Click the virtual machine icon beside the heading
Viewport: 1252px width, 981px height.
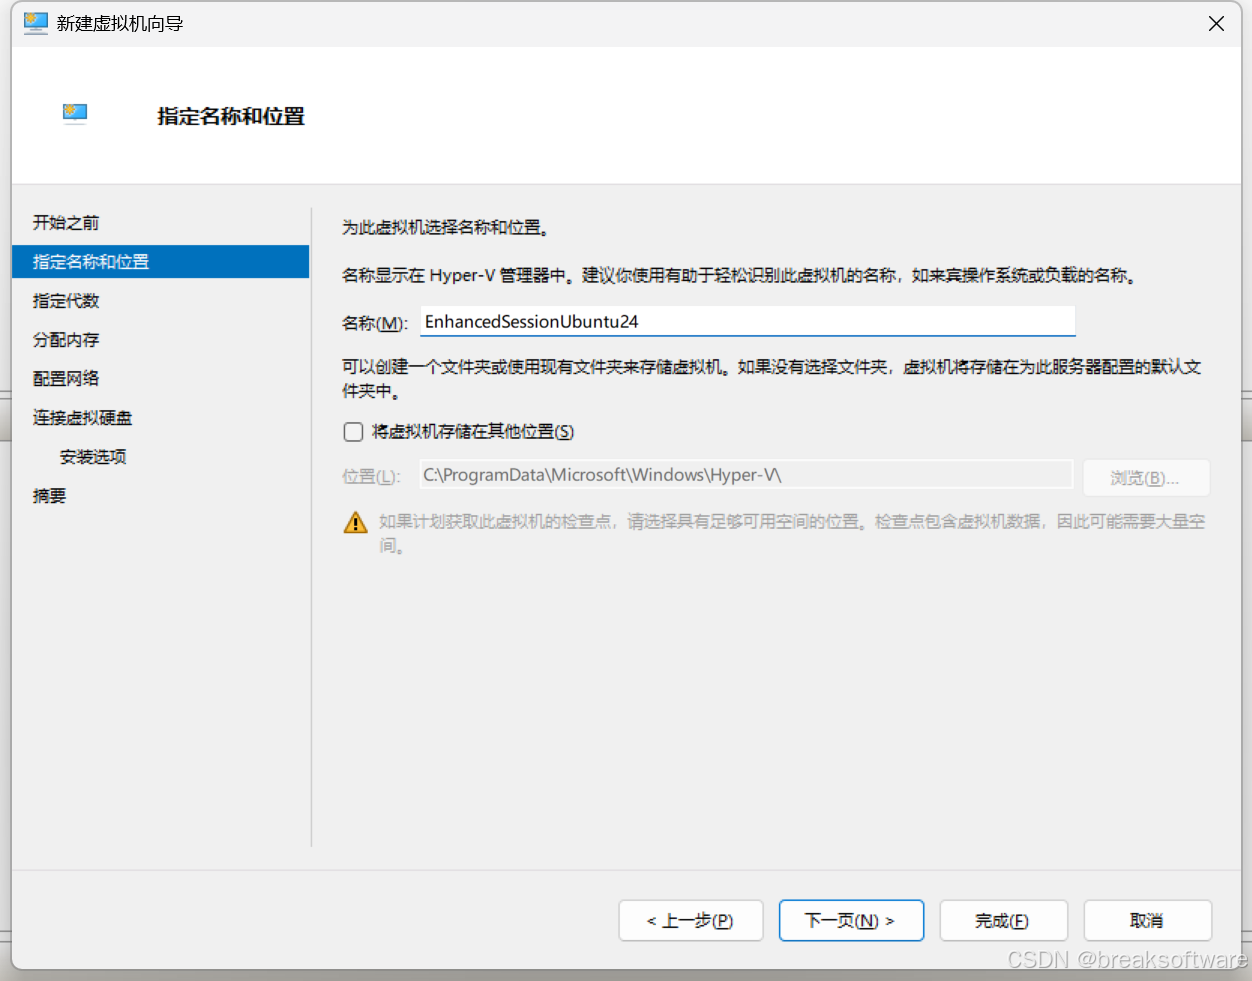(75, 114)
